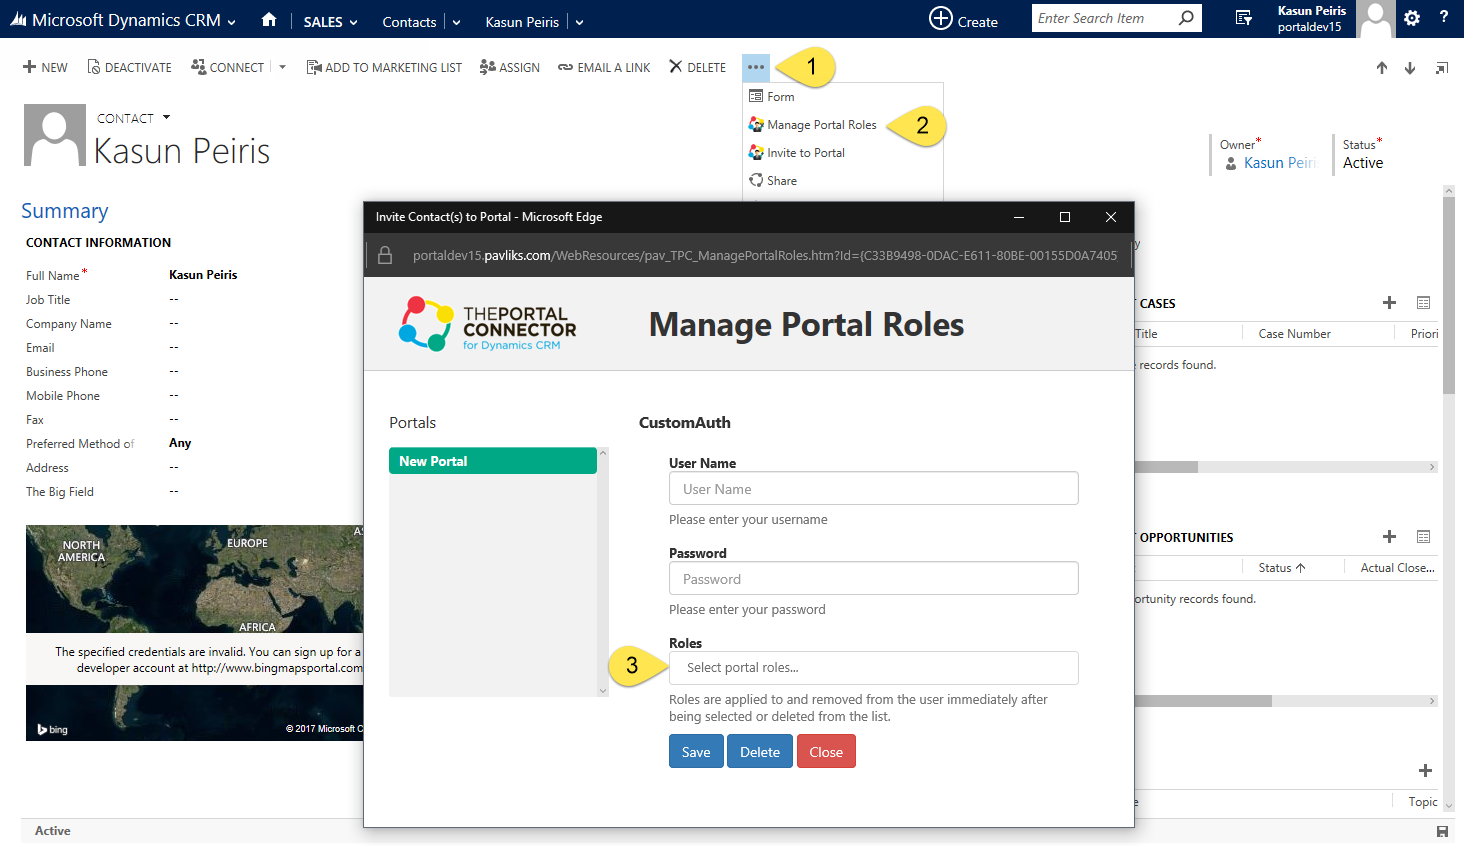
Task: Click ASSIGN in the command bar
Action: click(x=510, y=67)
